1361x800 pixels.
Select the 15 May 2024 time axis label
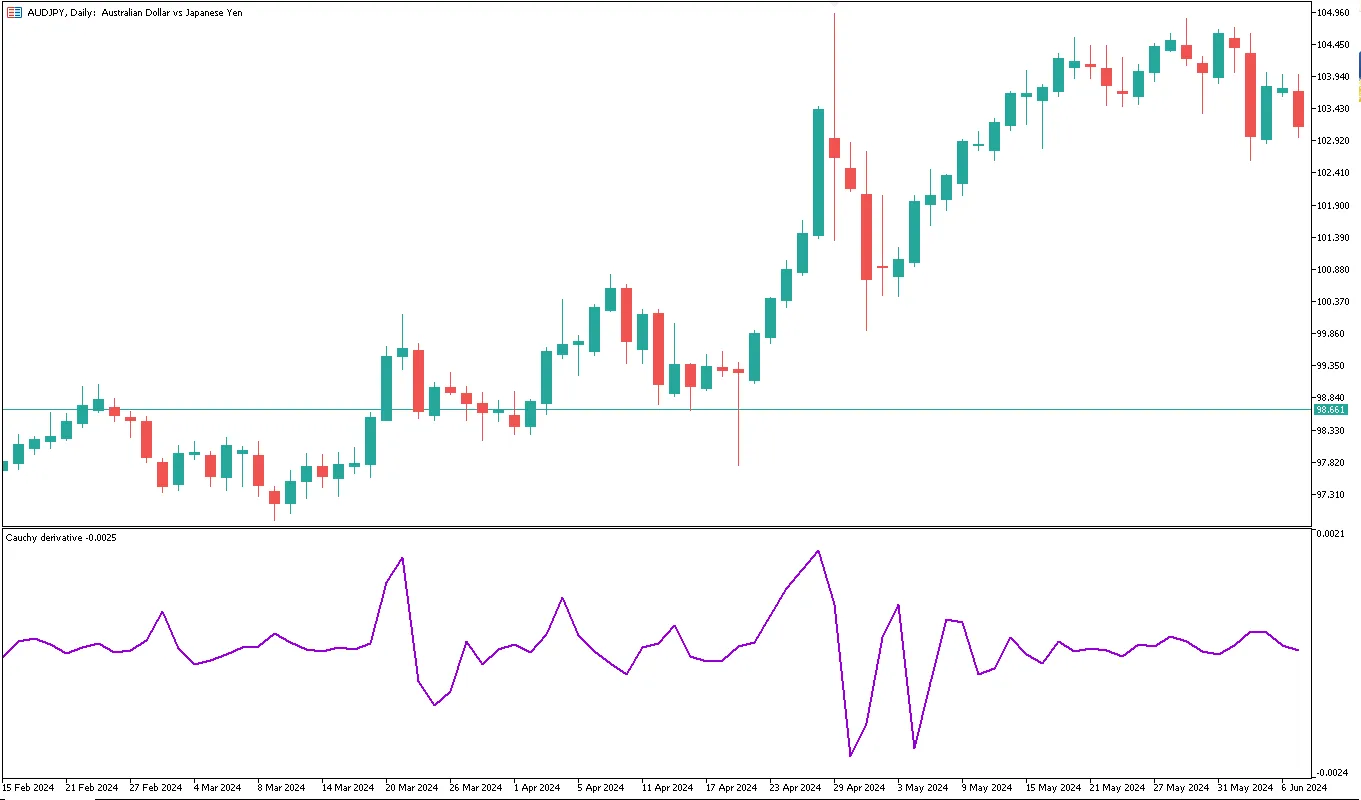coord(1052,788)
